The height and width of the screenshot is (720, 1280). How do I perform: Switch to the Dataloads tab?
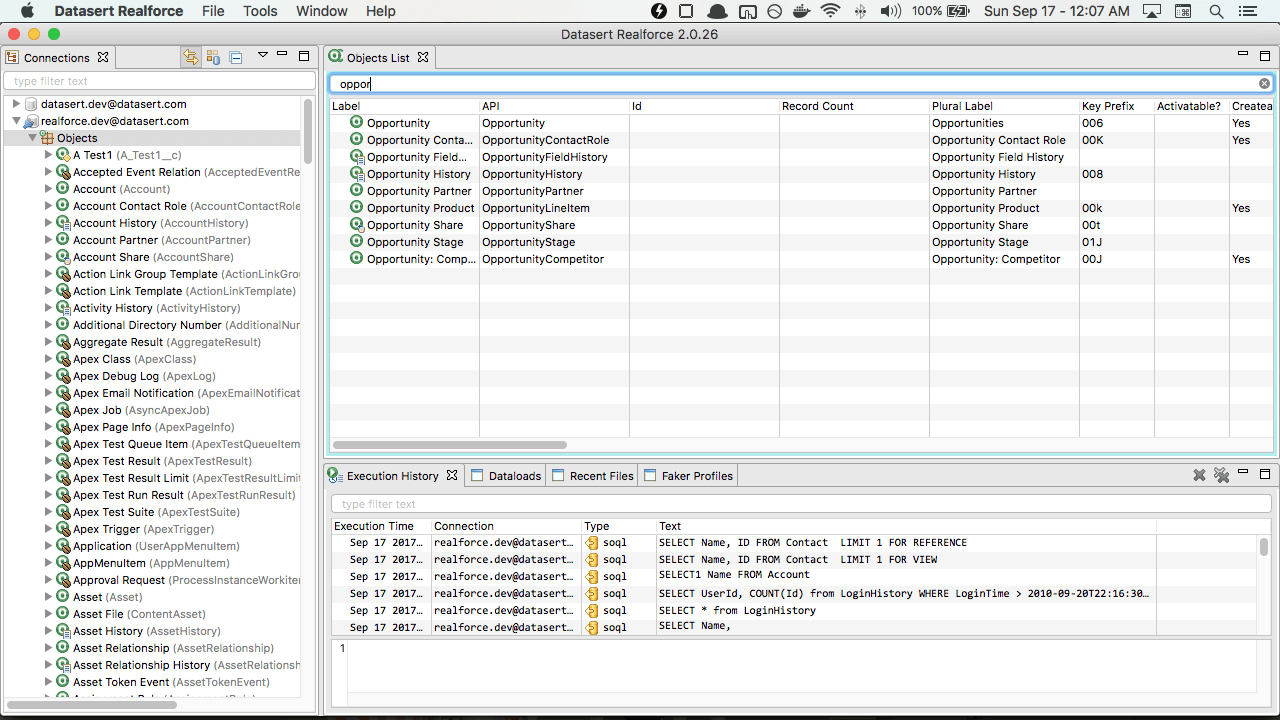[x=506, y=476]
